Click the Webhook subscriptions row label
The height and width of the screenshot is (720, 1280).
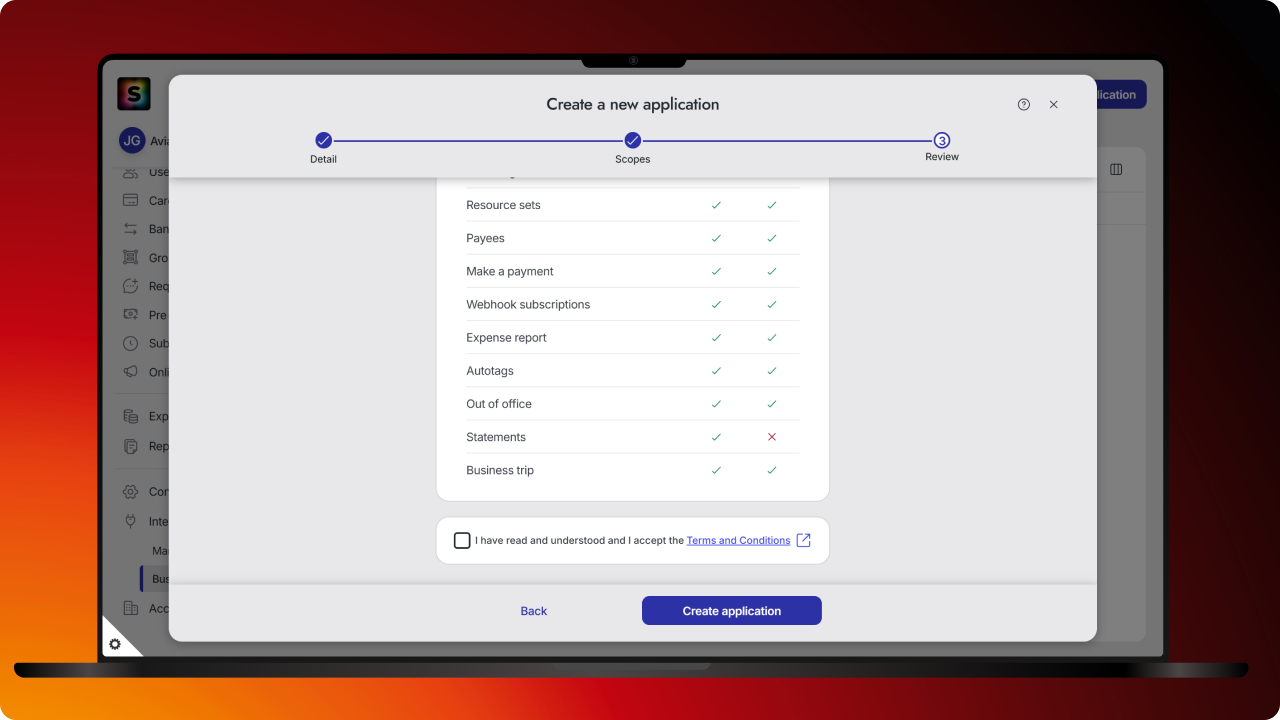[x=528, y=304]
